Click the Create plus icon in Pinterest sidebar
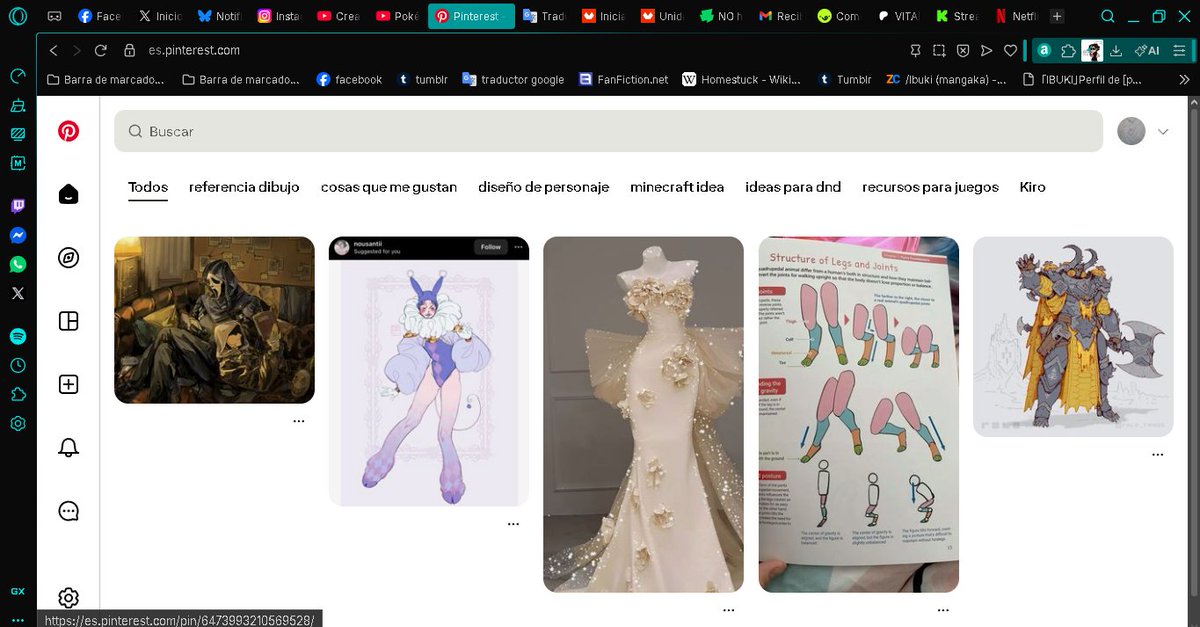Screen dimensions: 1200x627 click(x=68, y=385)
